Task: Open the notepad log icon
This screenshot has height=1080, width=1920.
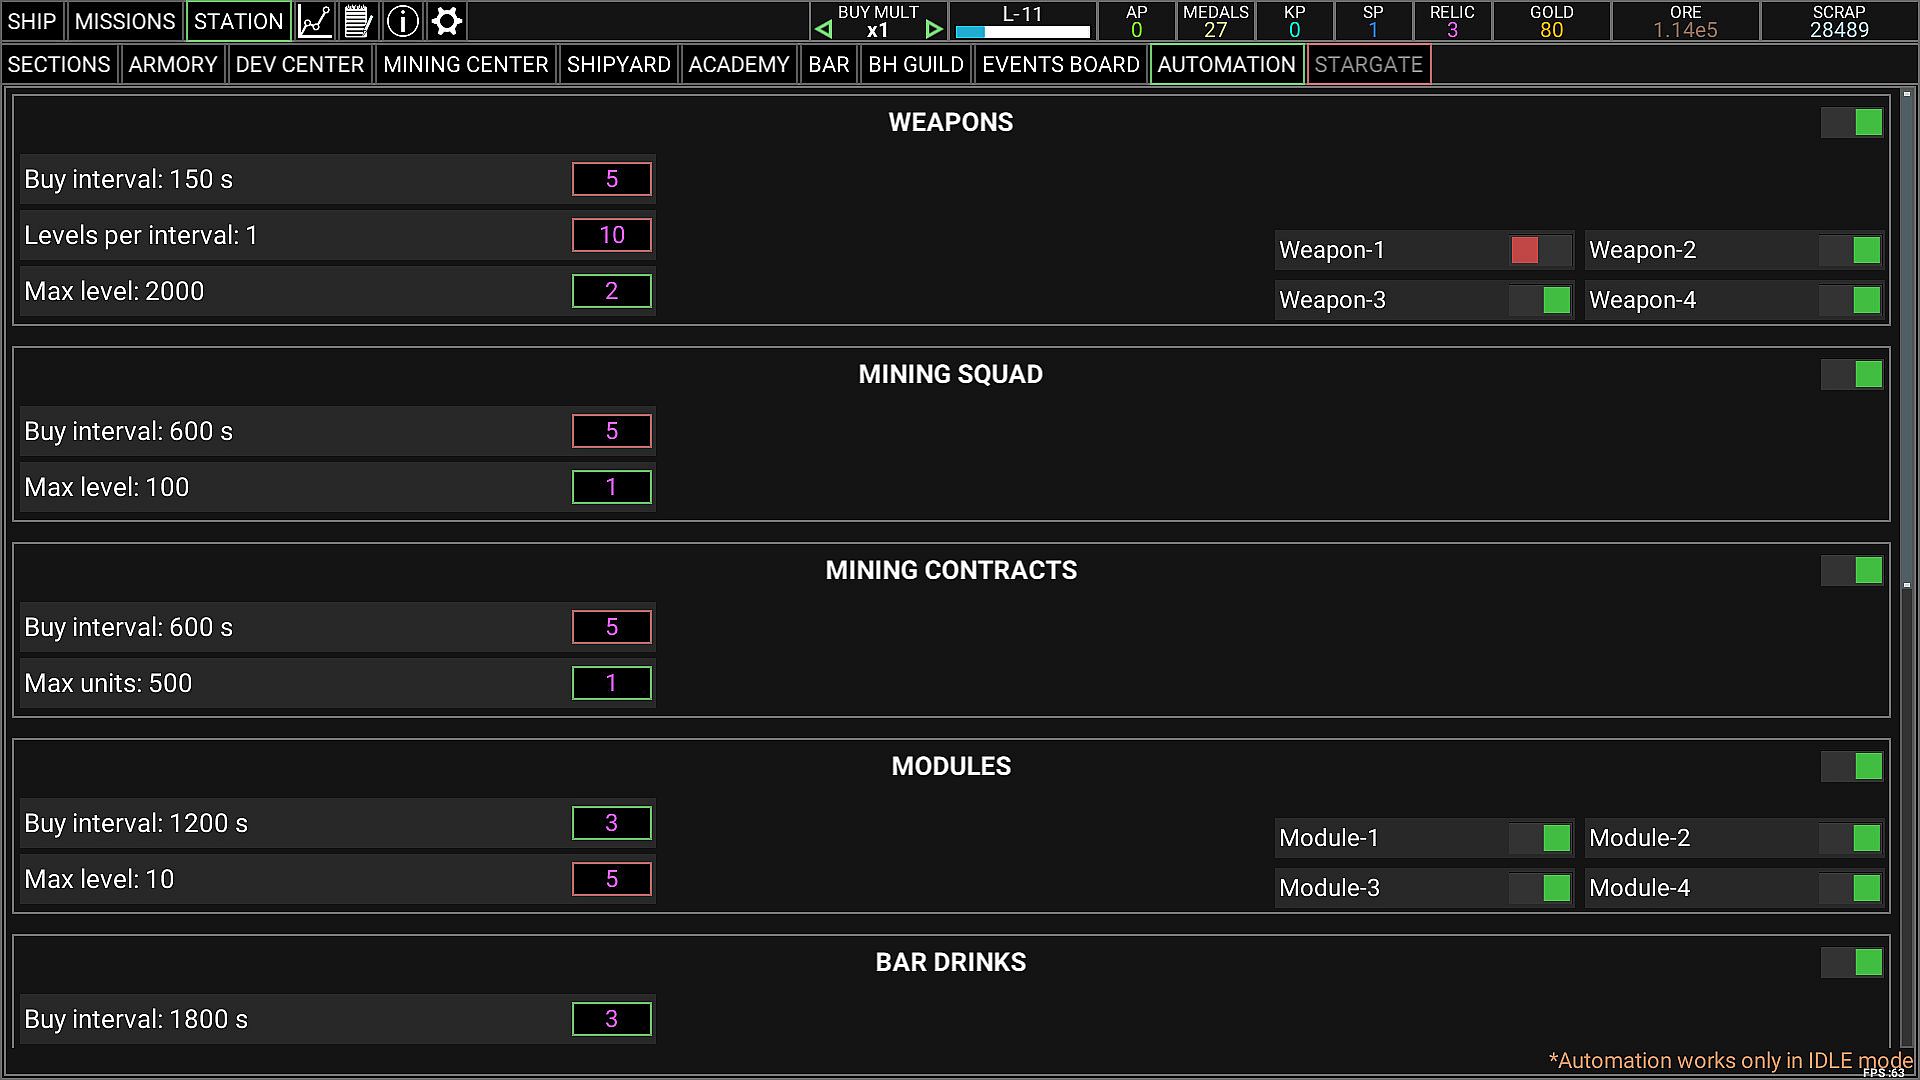Action: [358, 21]
